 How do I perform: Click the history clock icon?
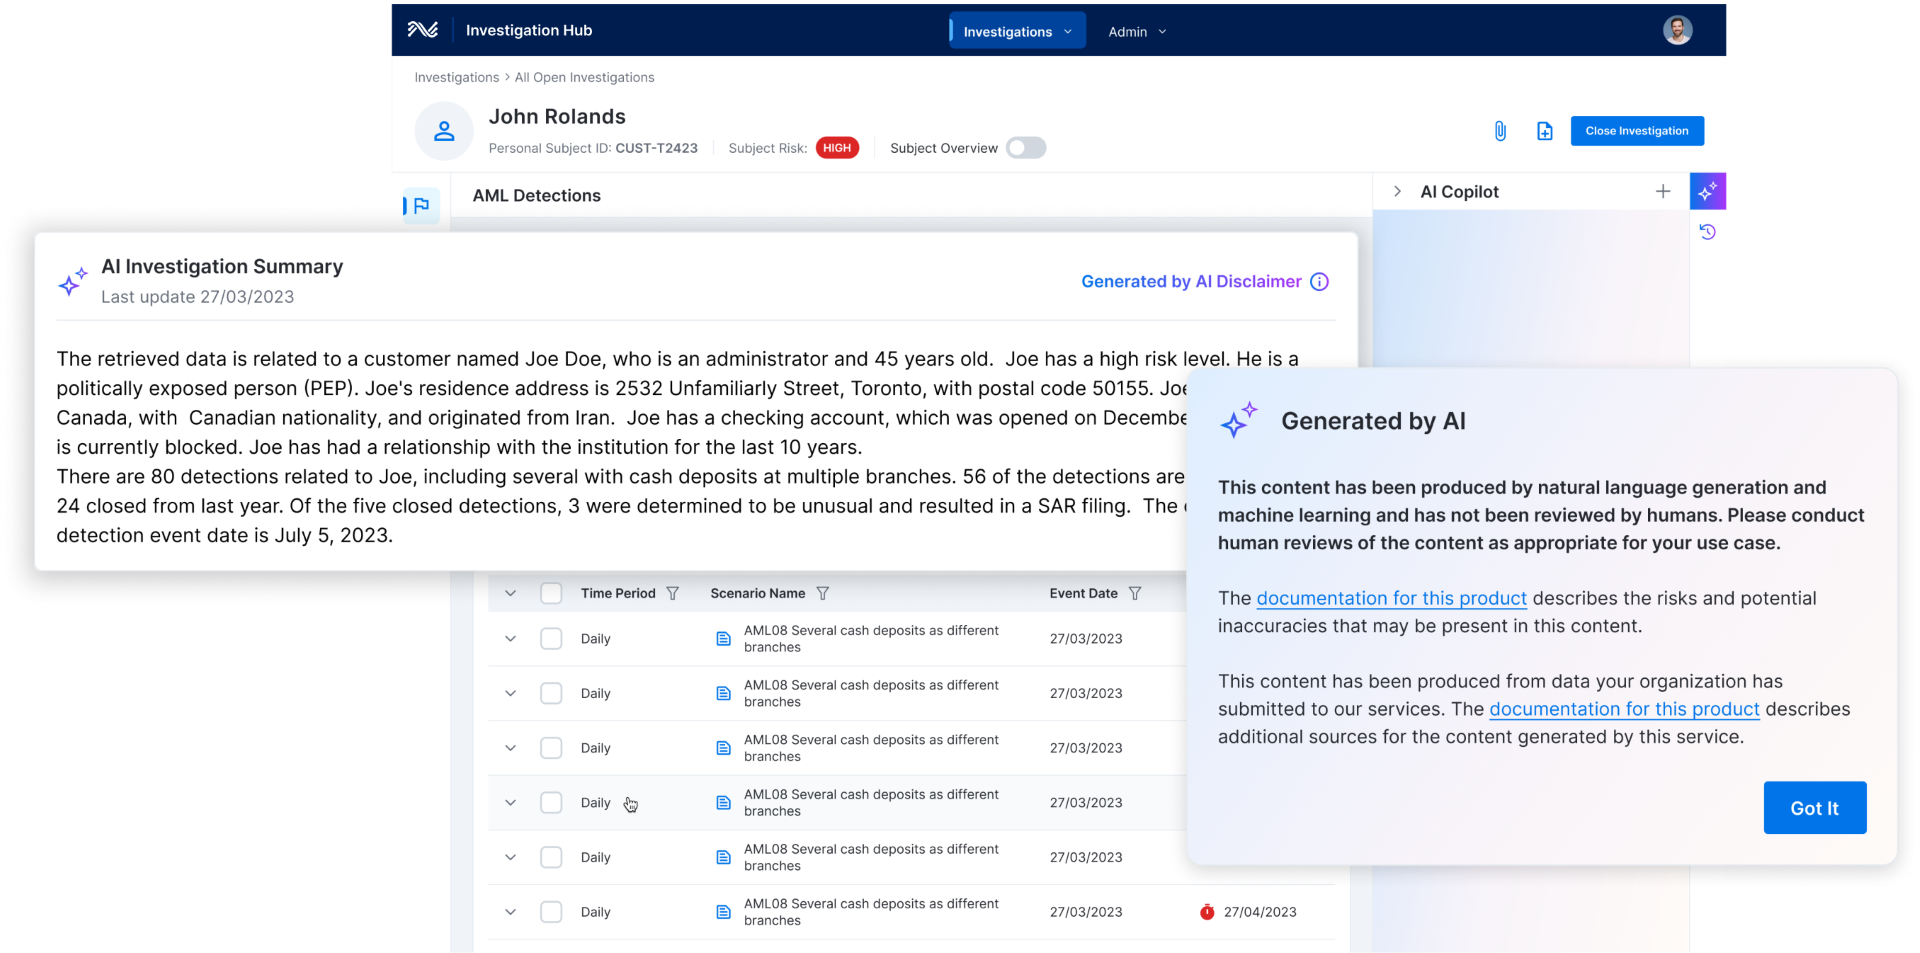1707,232
